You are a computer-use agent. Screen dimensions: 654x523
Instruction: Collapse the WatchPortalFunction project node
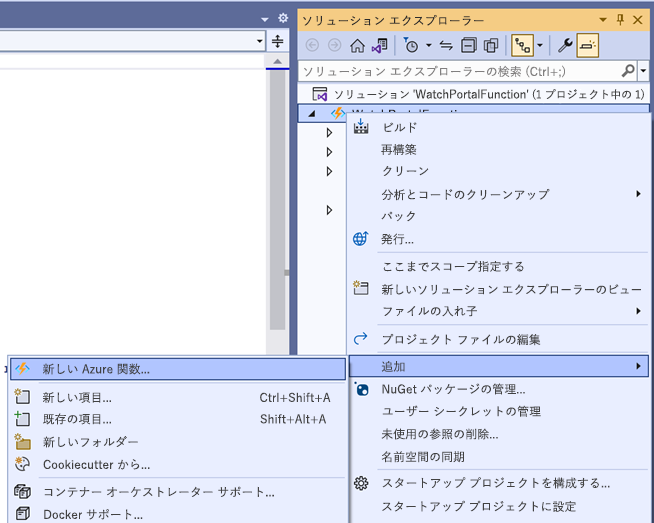[x=312, y=113]
